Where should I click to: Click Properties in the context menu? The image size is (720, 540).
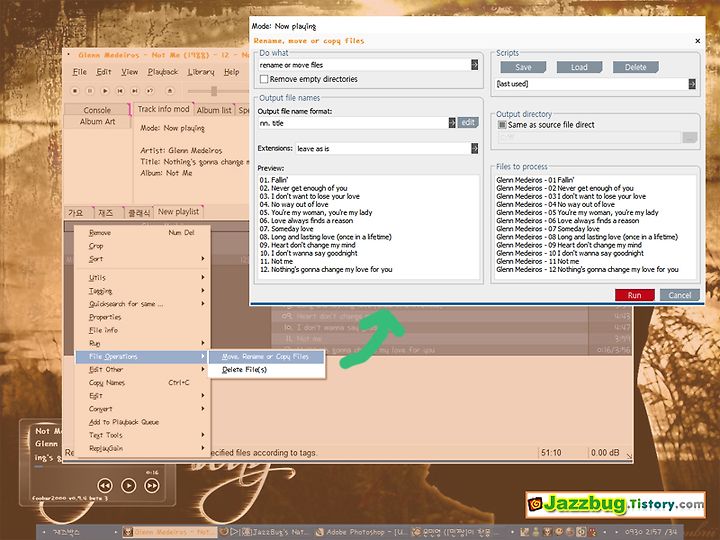point(143,317)
